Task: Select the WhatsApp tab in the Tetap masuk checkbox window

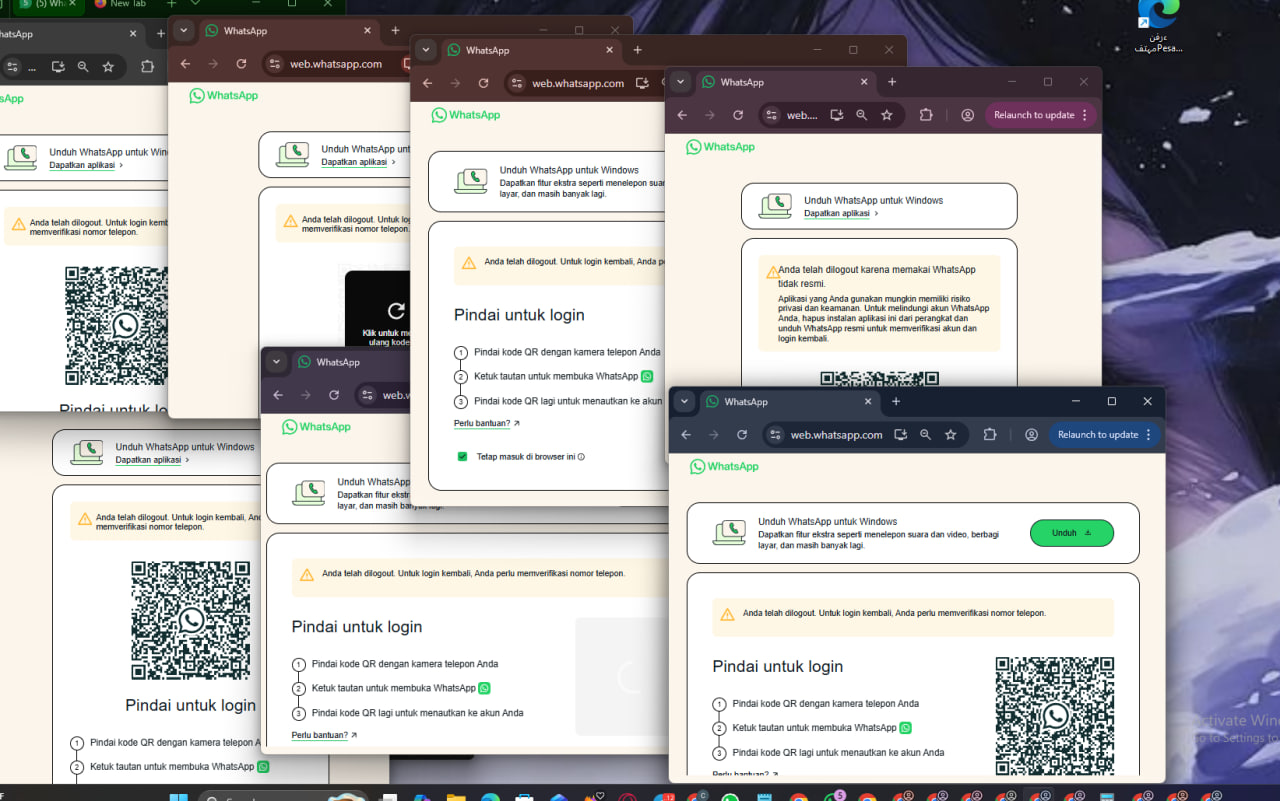Action: tap(532, 50)
